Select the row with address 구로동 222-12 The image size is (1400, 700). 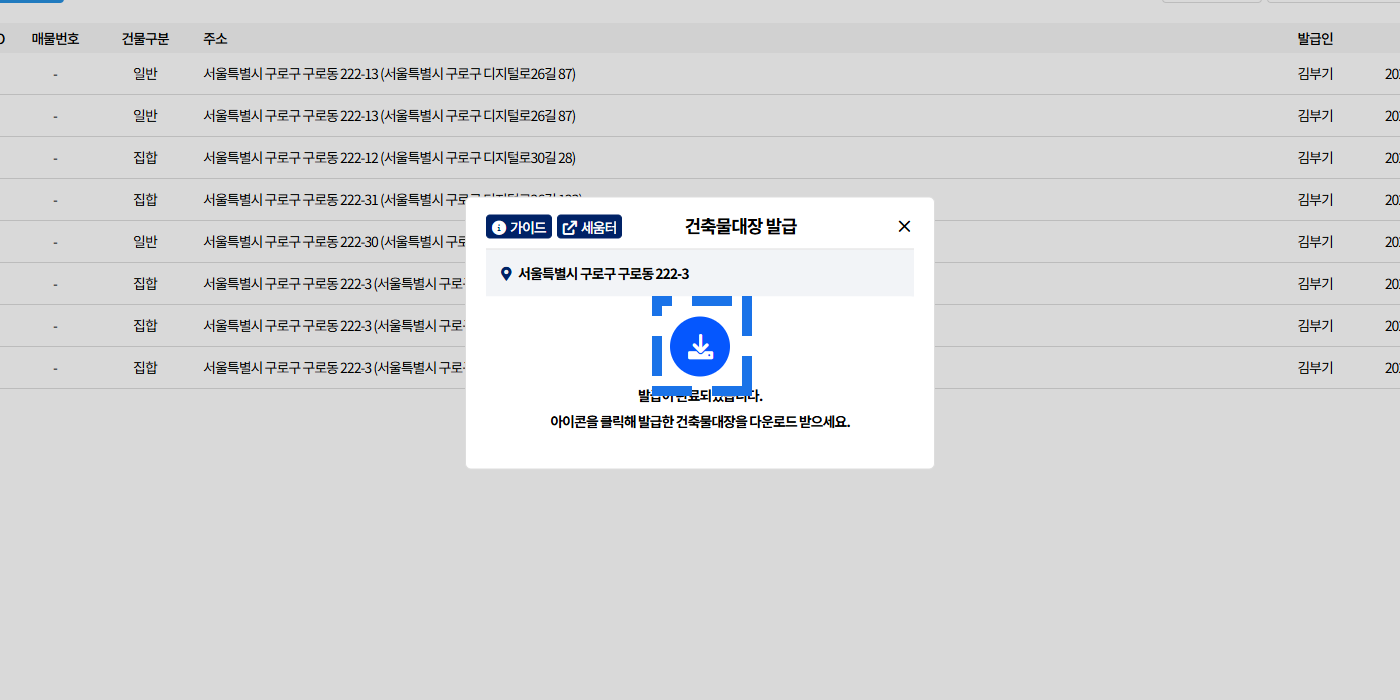pos(389,158)
